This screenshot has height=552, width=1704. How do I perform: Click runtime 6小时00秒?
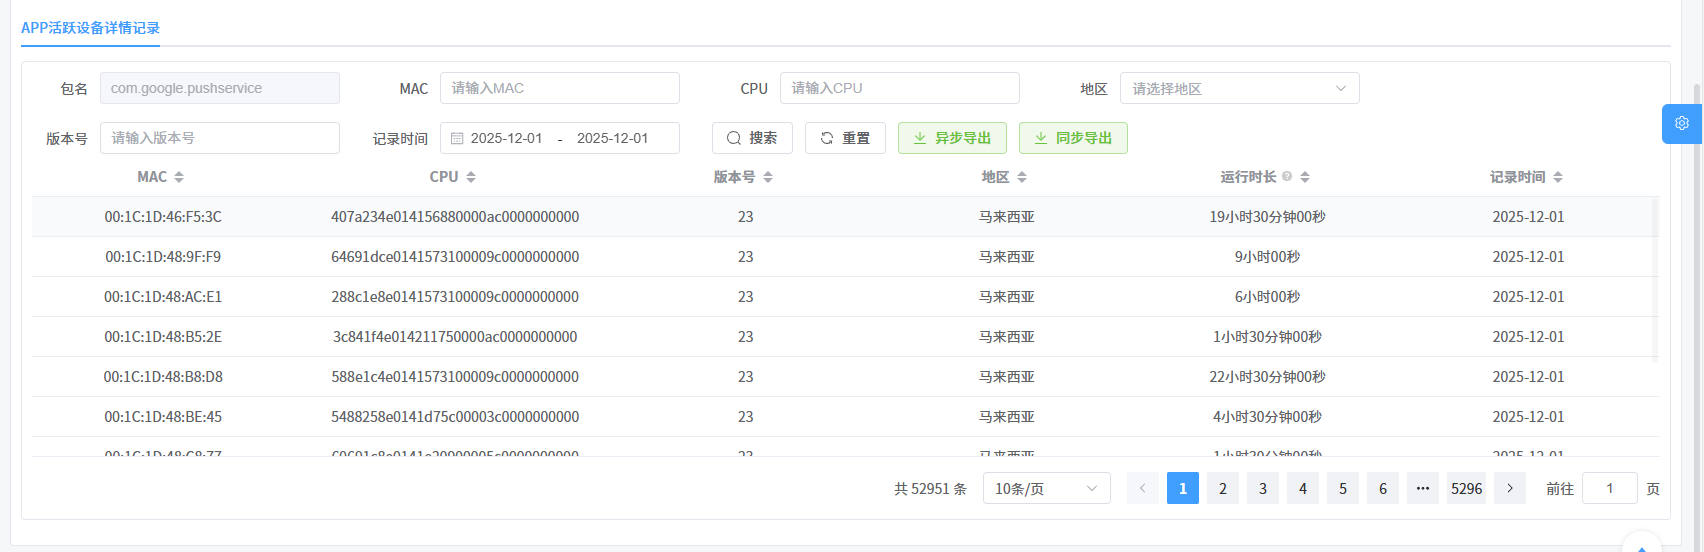click(1267, 297)
